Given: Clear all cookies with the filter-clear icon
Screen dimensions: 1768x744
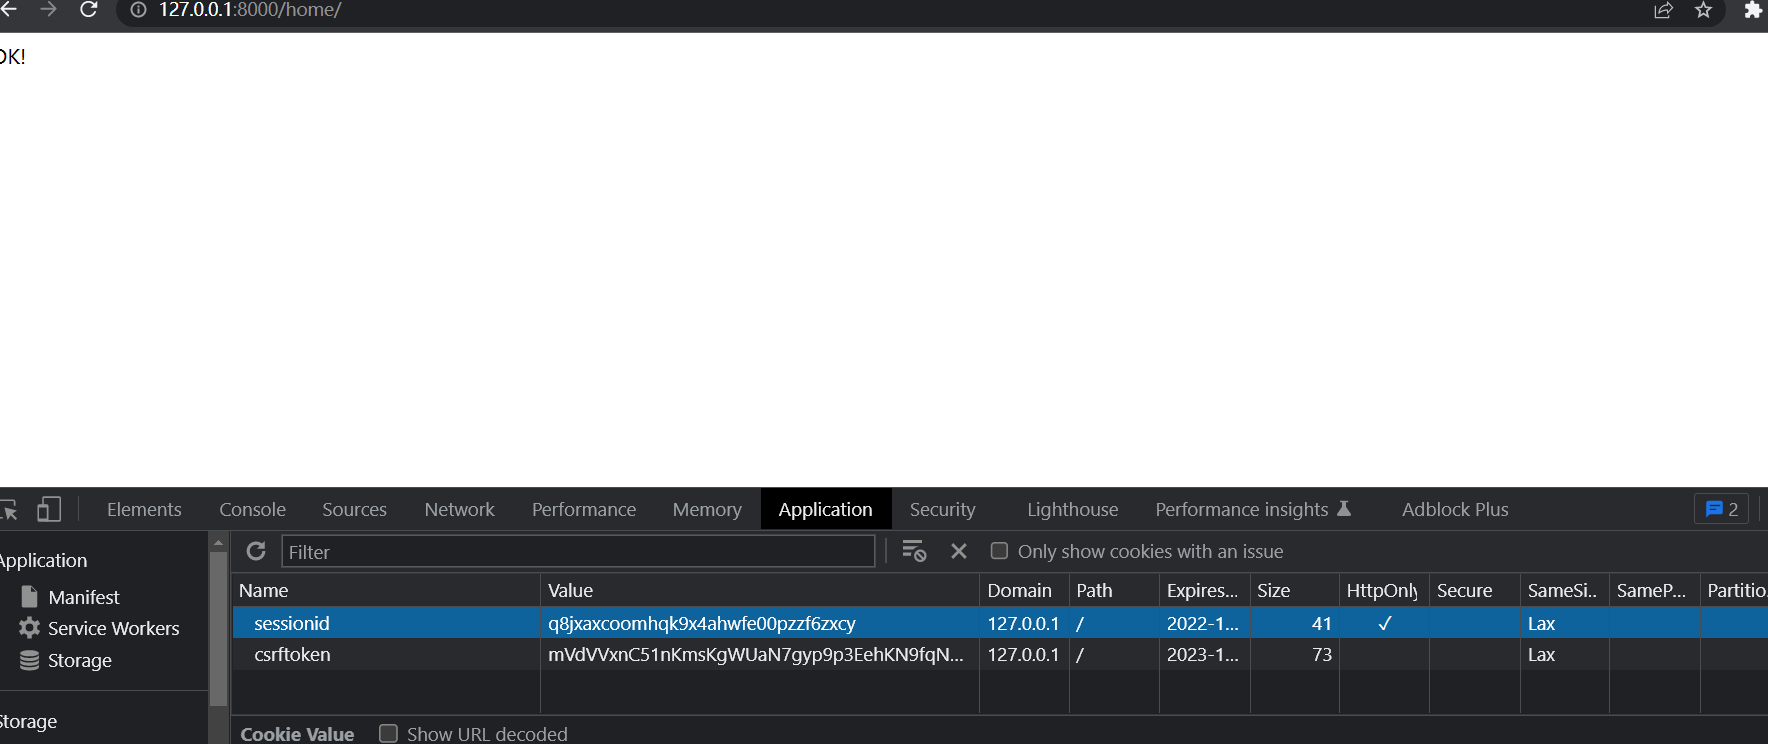Looking at the screenshot, I should point(914,551).
